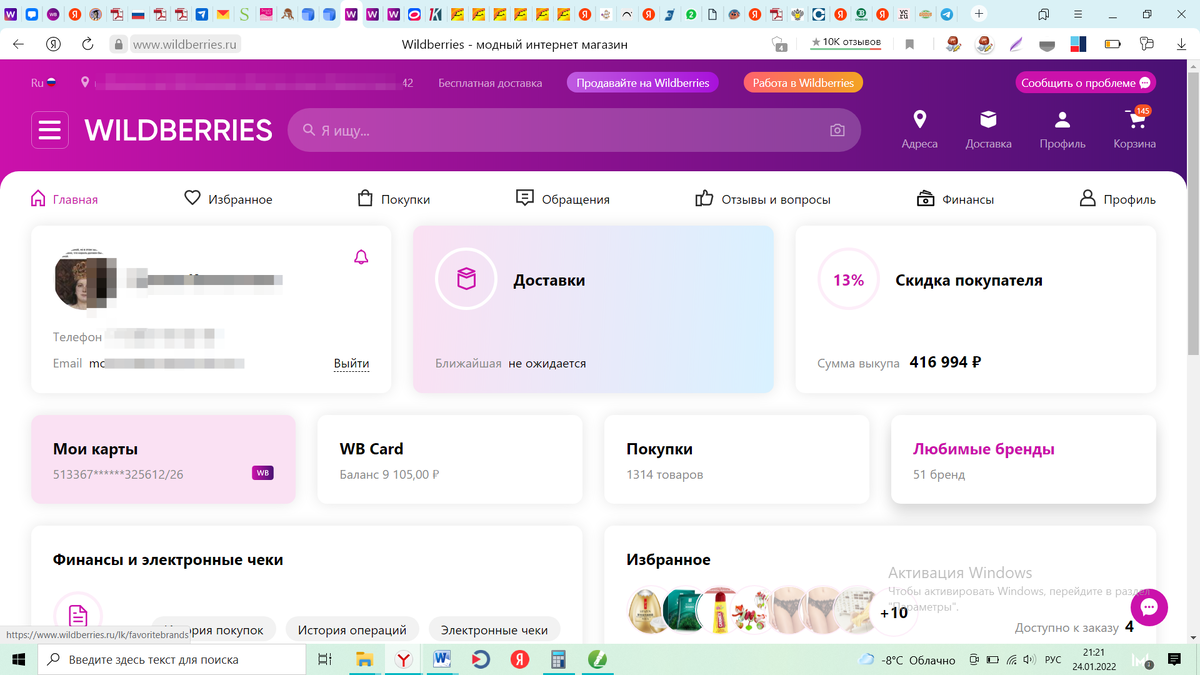The image size is (1200, 675).
Task: Click the Работа в Wildberries button
Action: [803, 83]
